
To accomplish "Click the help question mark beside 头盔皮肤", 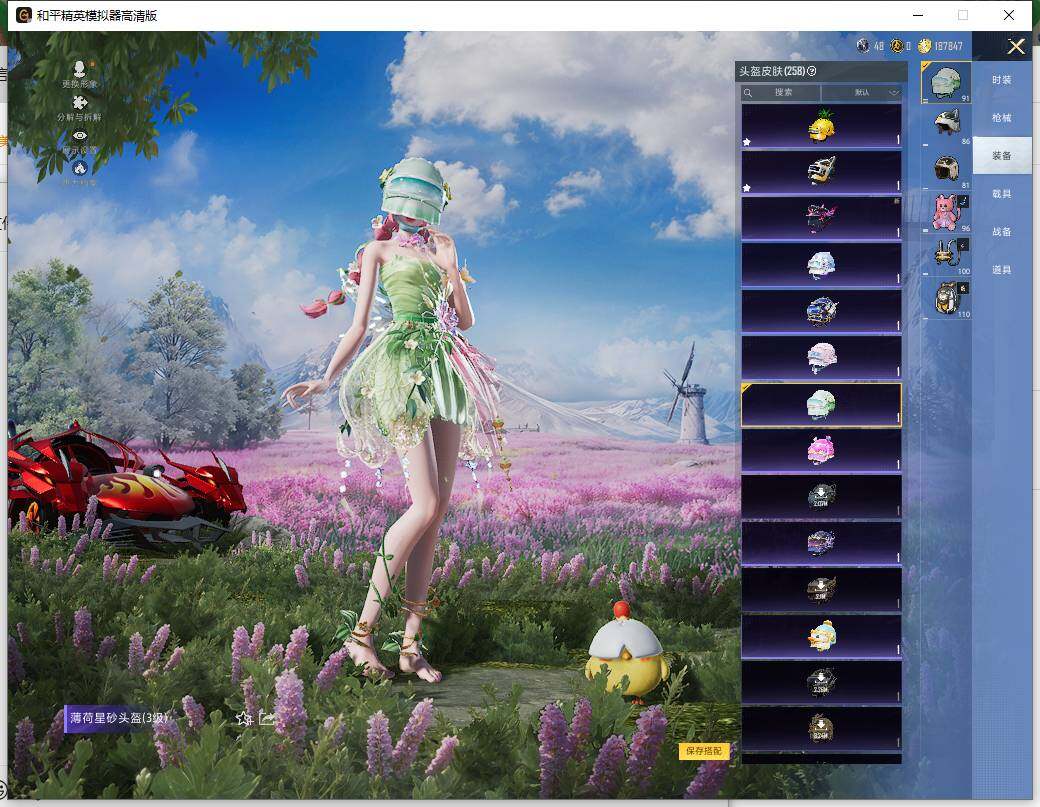I will point(812,71).
